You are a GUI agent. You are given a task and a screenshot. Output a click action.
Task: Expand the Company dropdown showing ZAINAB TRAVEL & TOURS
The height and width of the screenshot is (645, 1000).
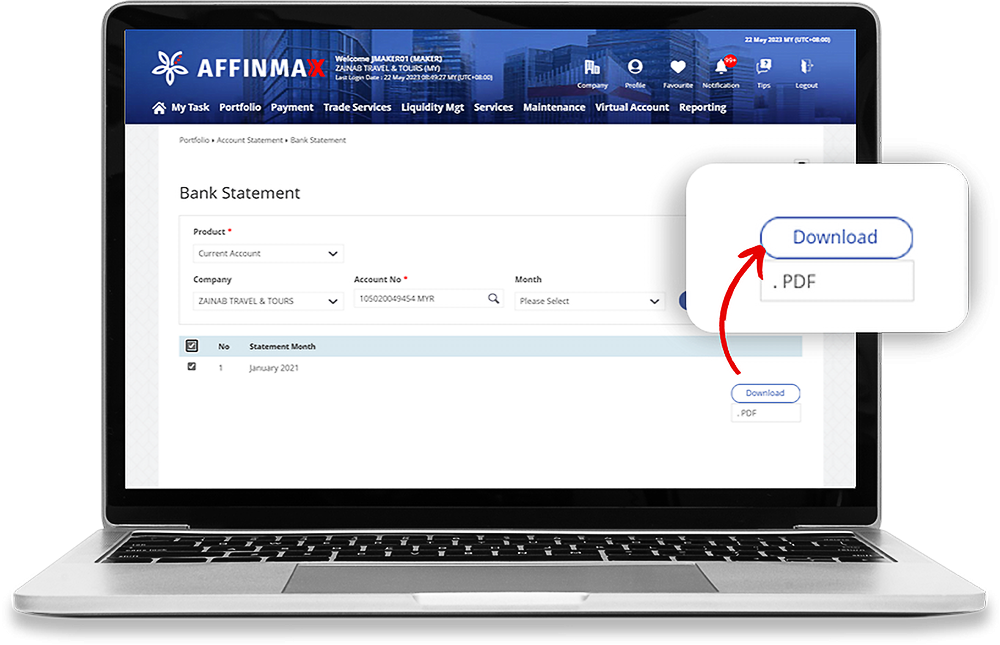tap(268, 301)
